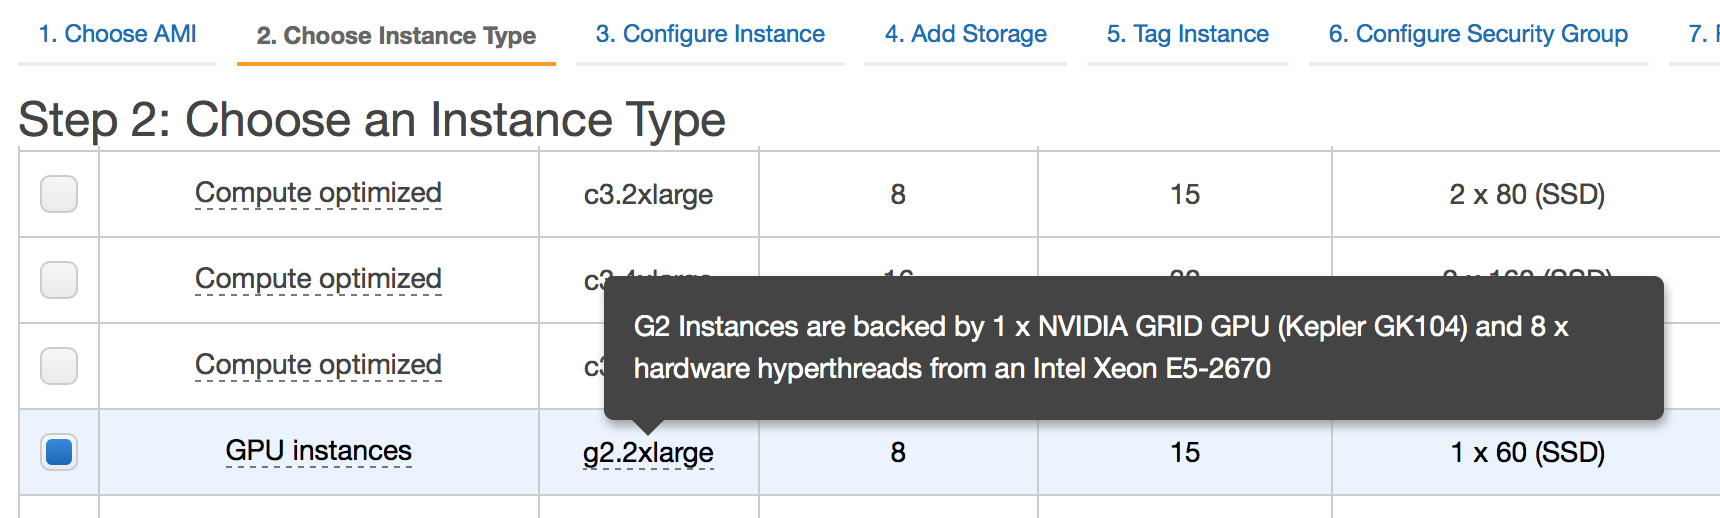Uncheck the g2.2xlarge GPU instance checkbox
Image resolution: width=1720 pixels, height=518 pixels.
[59, 452]
